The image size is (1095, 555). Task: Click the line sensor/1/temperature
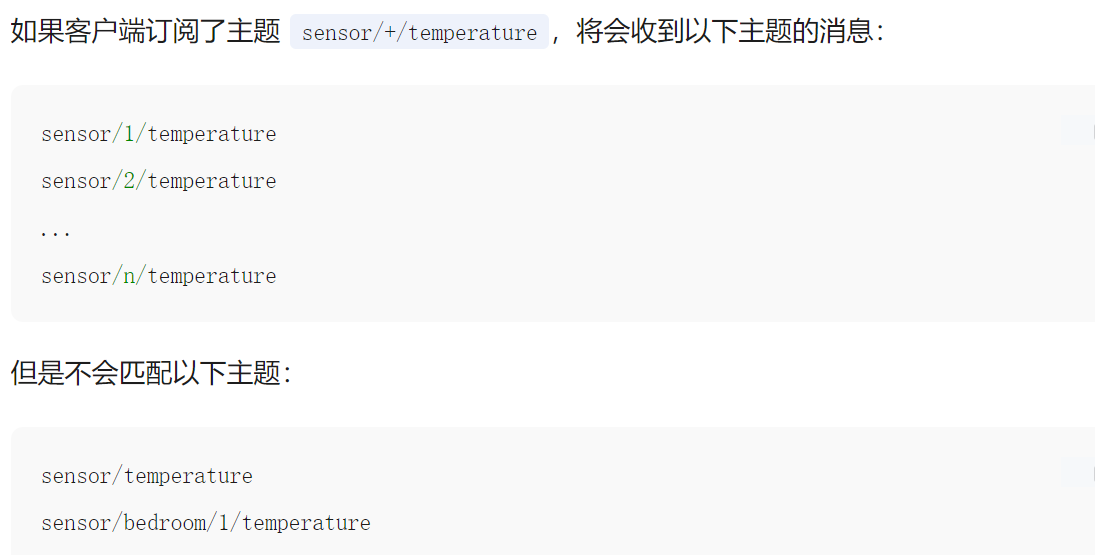(158, 134)
